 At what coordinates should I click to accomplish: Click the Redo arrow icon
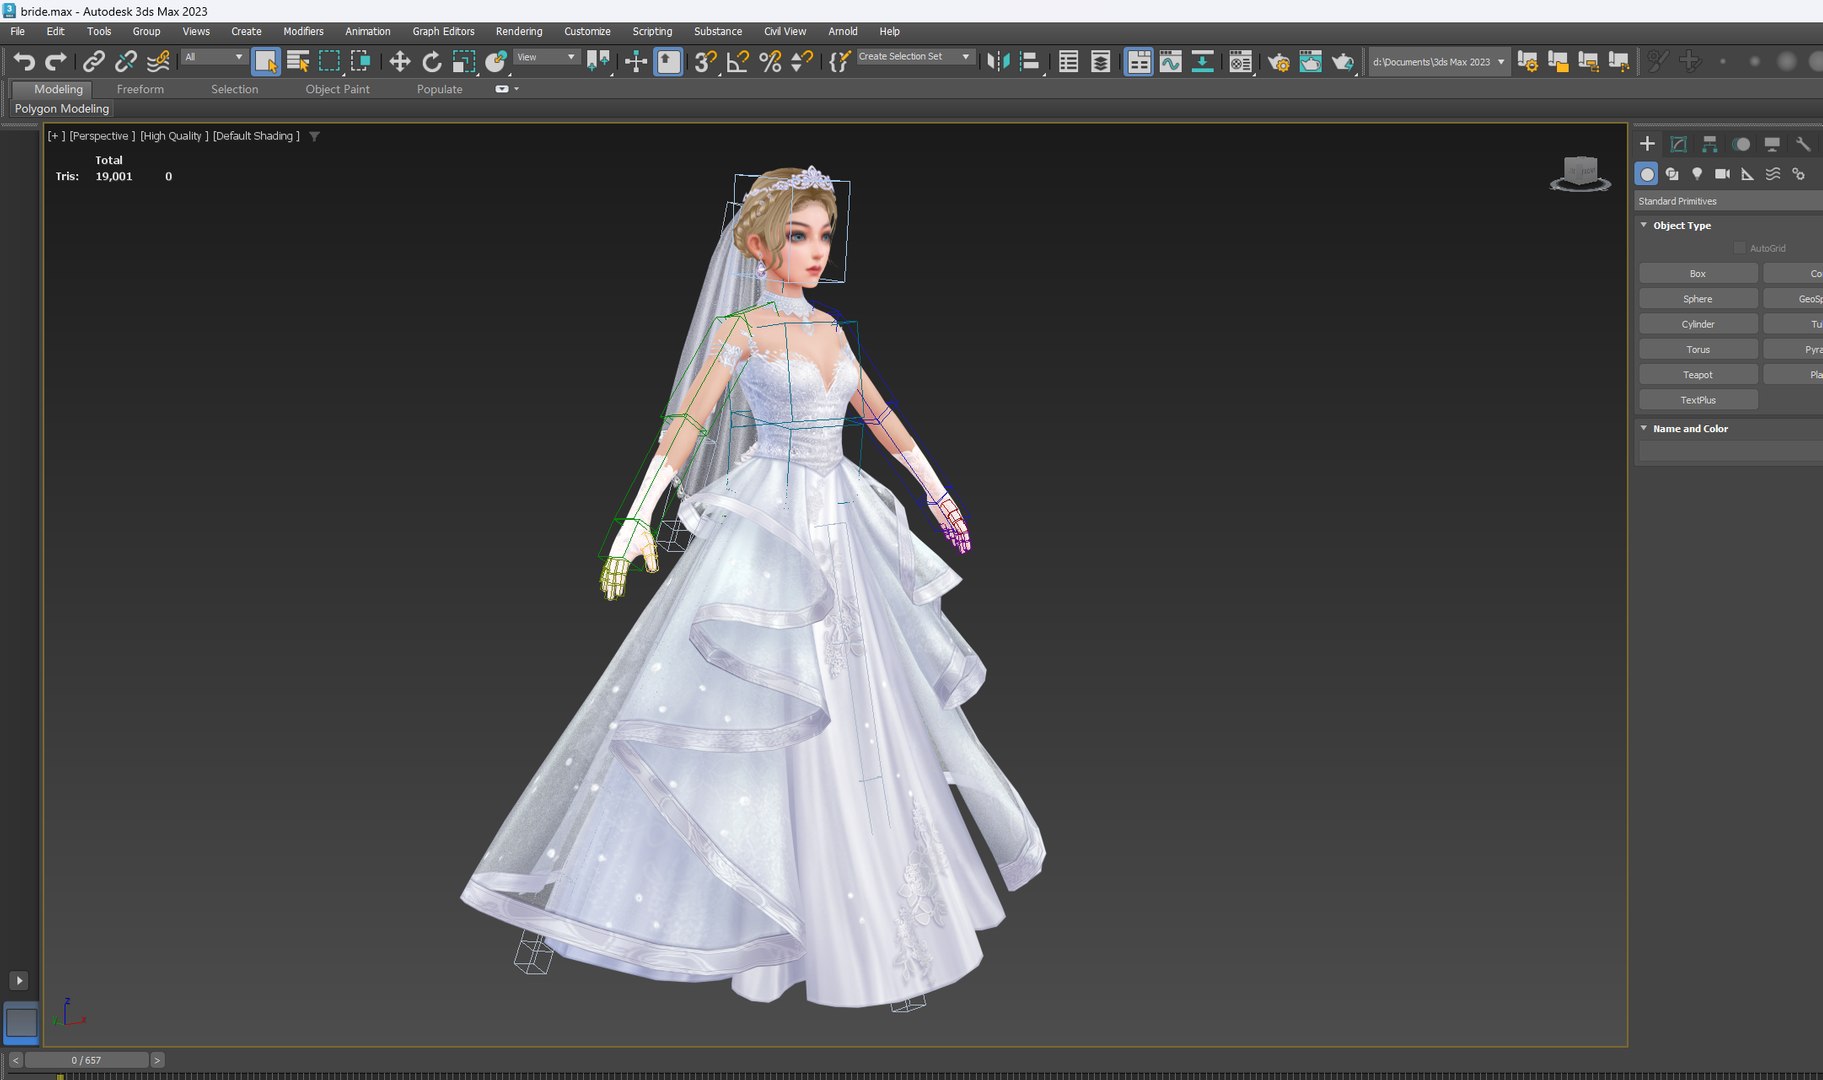click(56, 62)
